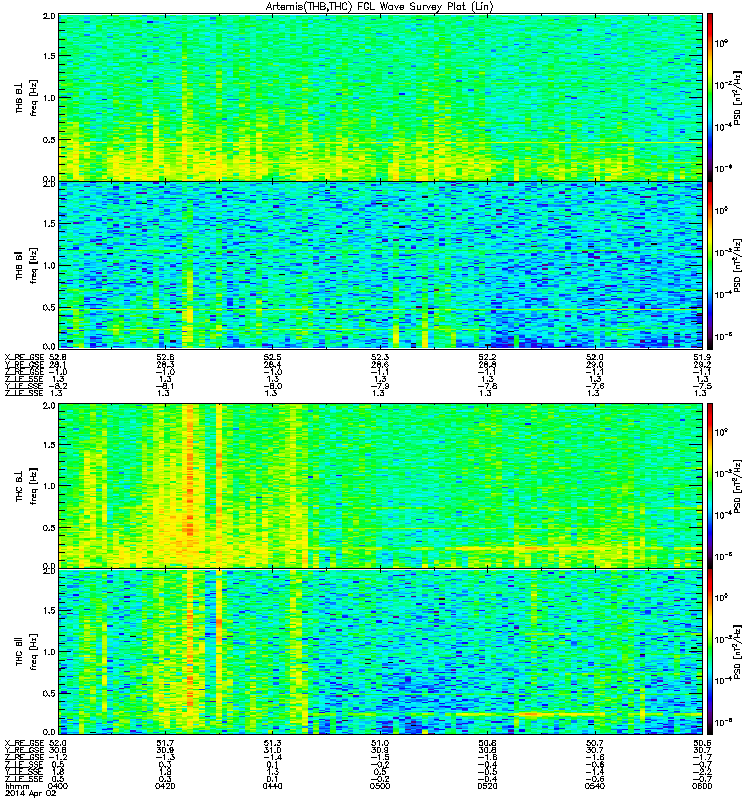Click THB X_RE_GSE value "52.8"
Viewport: 750px width, 800px height.
pos(58,357)
